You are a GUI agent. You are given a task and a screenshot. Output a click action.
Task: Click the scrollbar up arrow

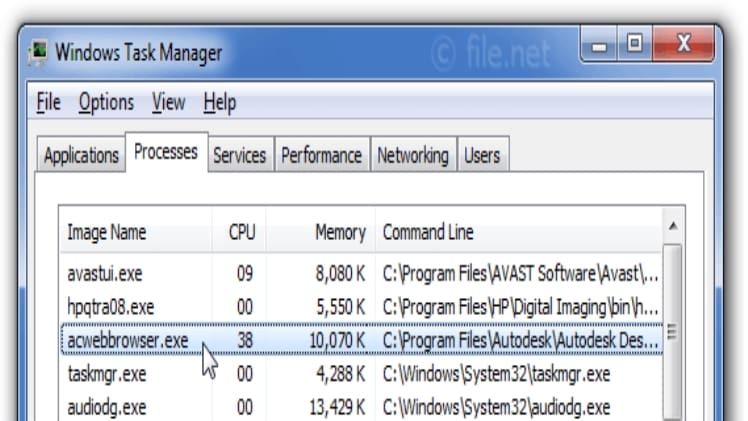[673, 224]
